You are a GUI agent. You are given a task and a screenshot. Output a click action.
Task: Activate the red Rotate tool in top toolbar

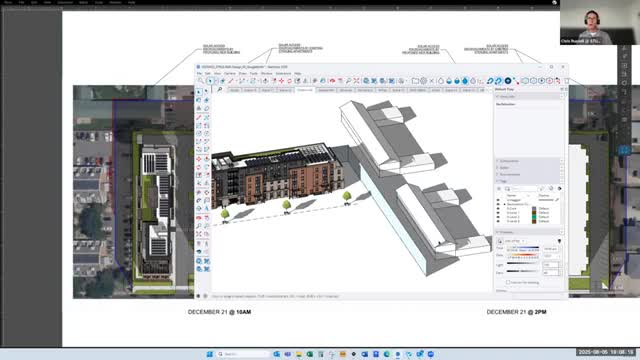pos(289,81)
